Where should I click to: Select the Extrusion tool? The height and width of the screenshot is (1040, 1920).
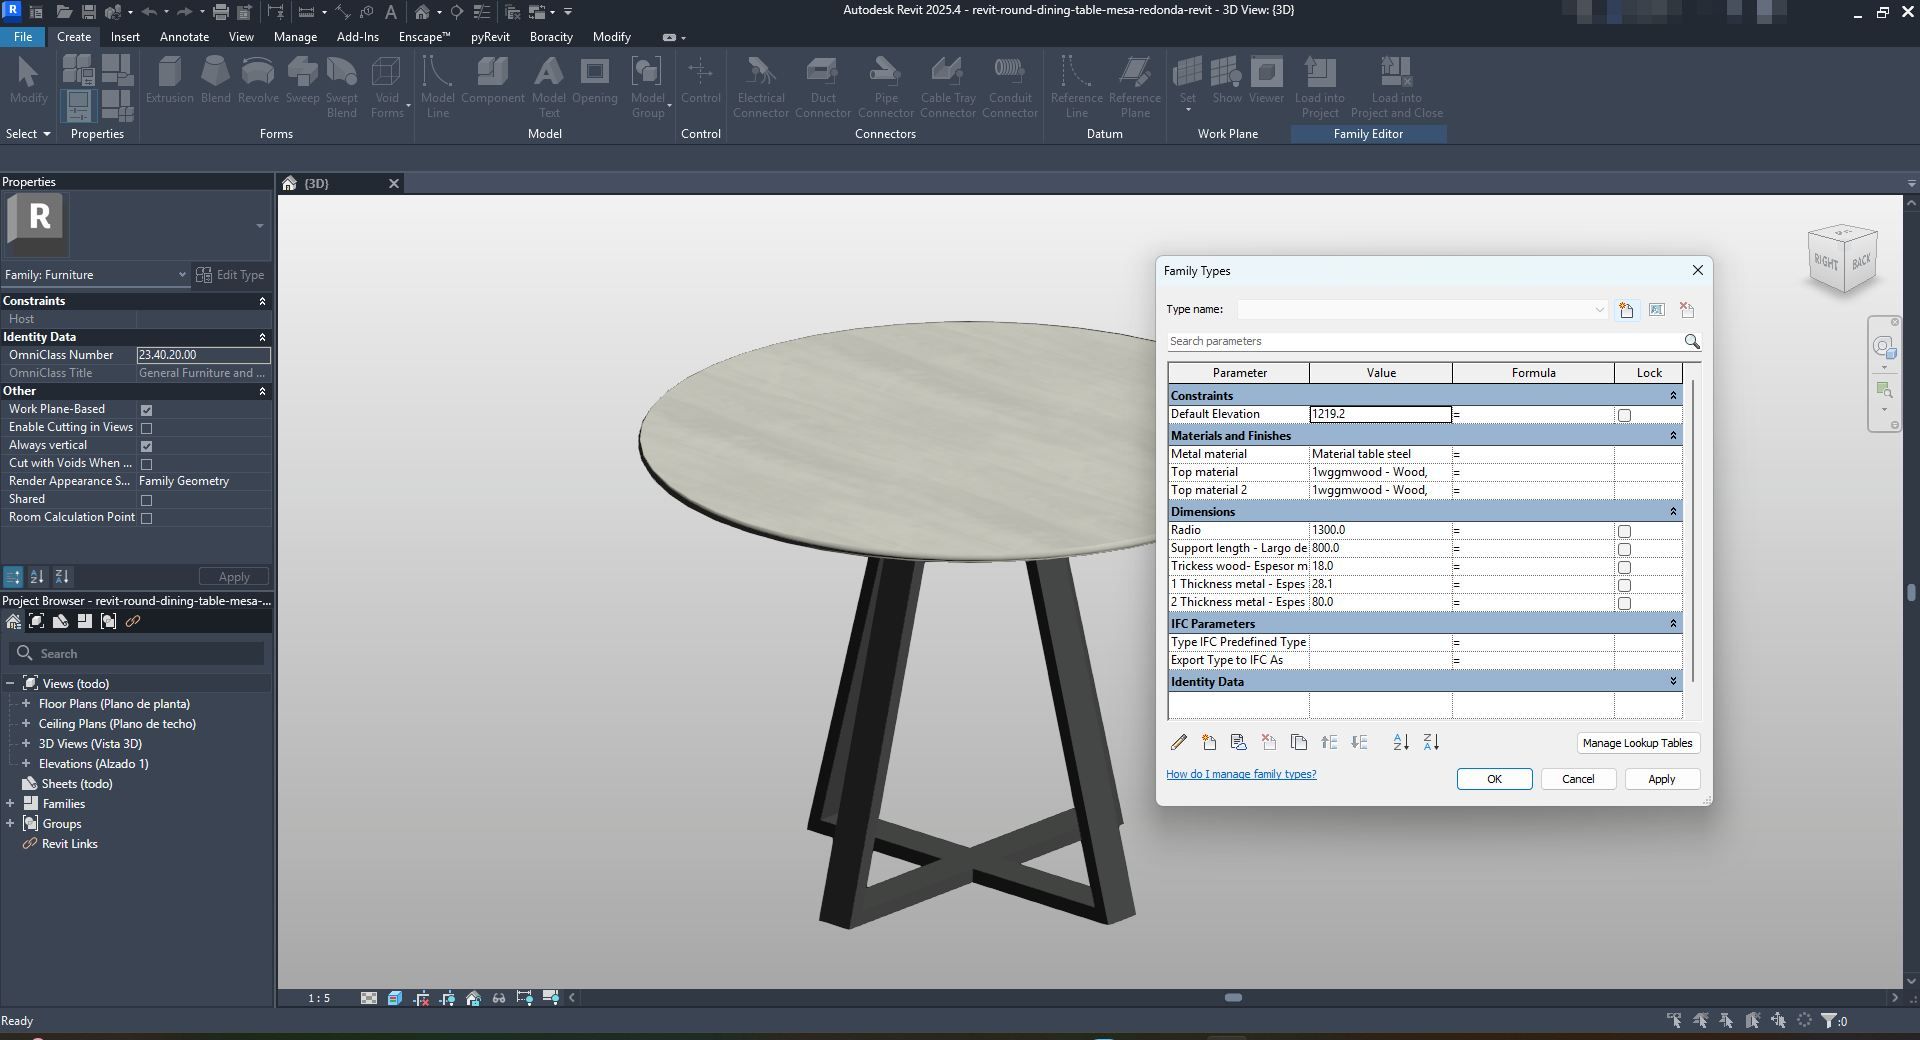click(x=170, y=80)
